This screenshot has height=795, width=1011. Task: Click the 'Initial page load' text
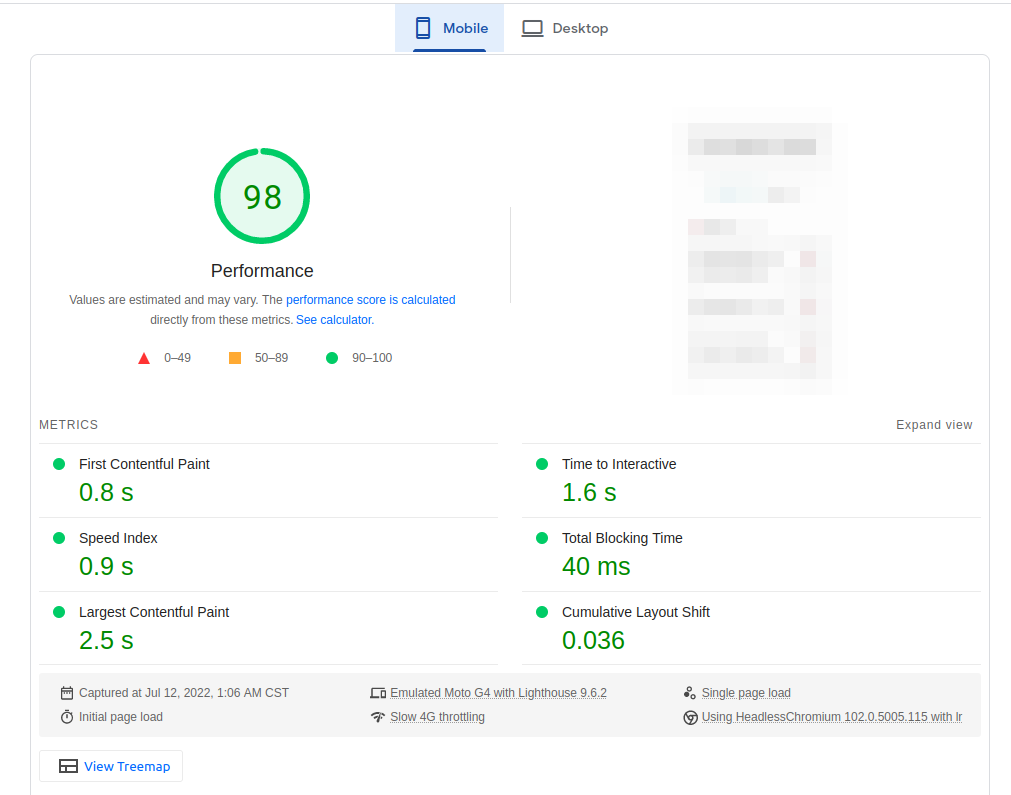pos(121,717)
